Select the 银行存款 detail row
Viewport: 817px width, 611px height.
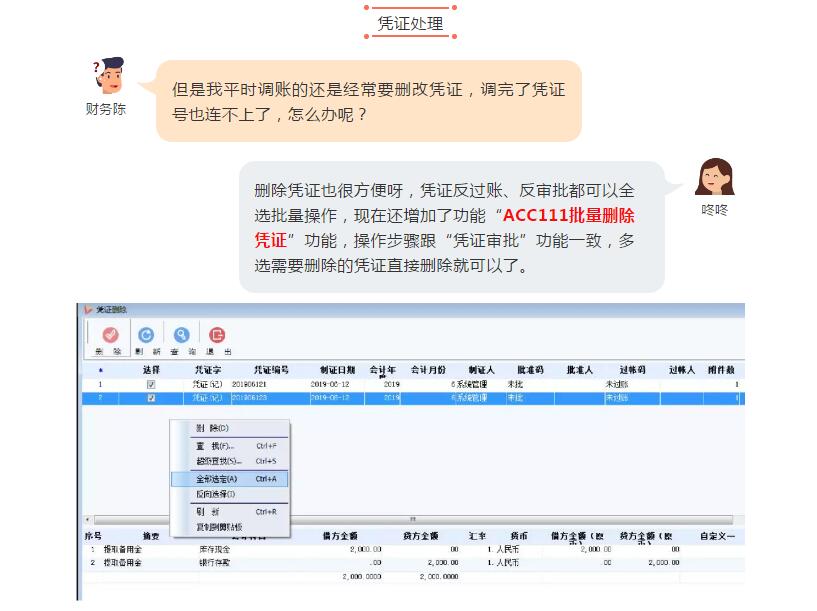click(215, 563)
